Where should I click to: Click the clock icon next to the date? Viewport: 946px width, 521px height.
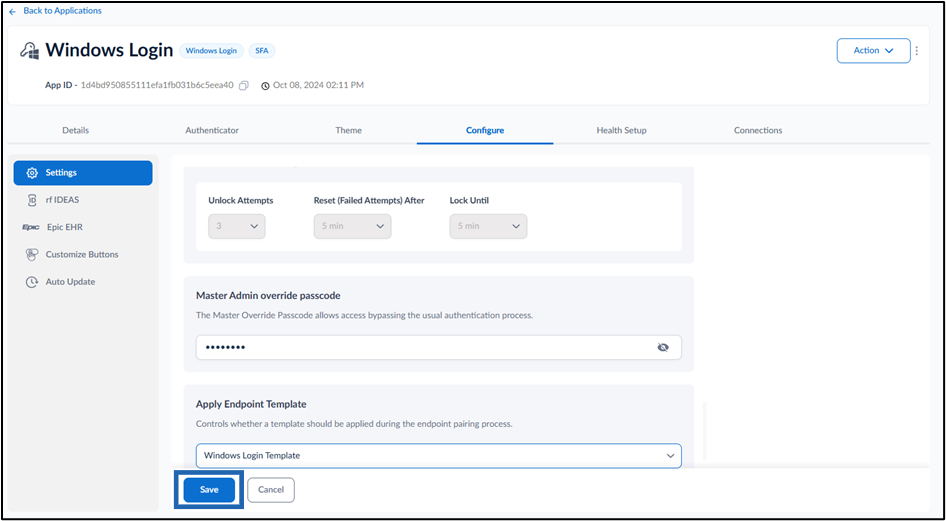coord(265,86)
